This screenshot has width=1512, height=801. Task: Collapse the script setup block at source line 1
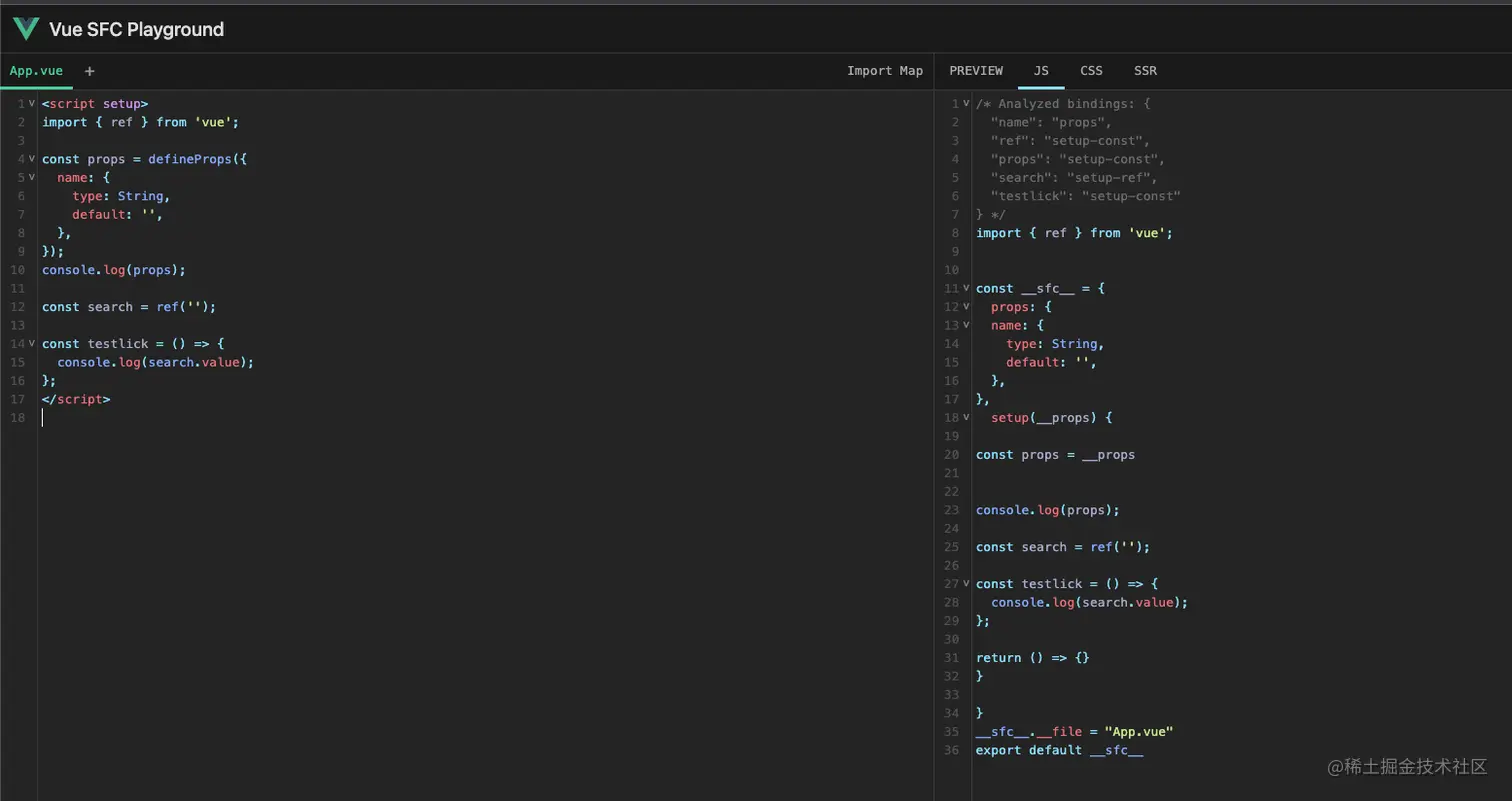coord(31,103)
